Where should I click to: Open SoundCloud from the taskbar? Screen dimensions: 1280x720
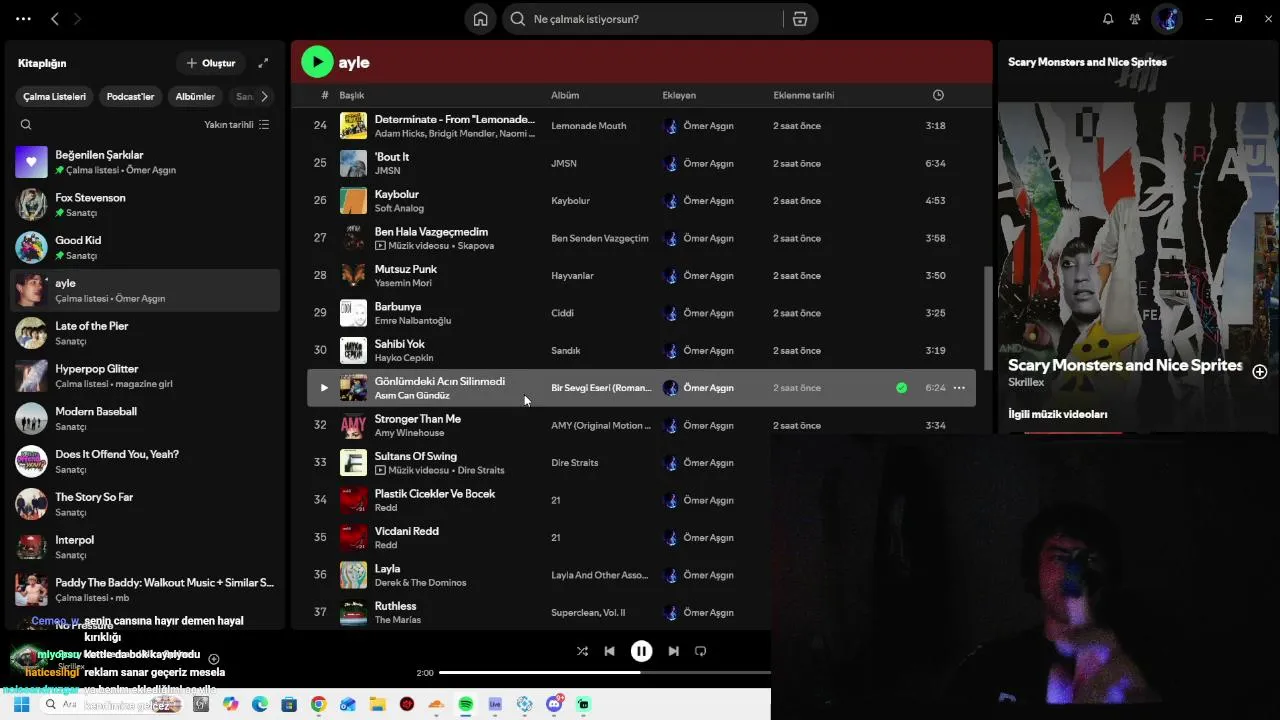click(x=436, y=704)
